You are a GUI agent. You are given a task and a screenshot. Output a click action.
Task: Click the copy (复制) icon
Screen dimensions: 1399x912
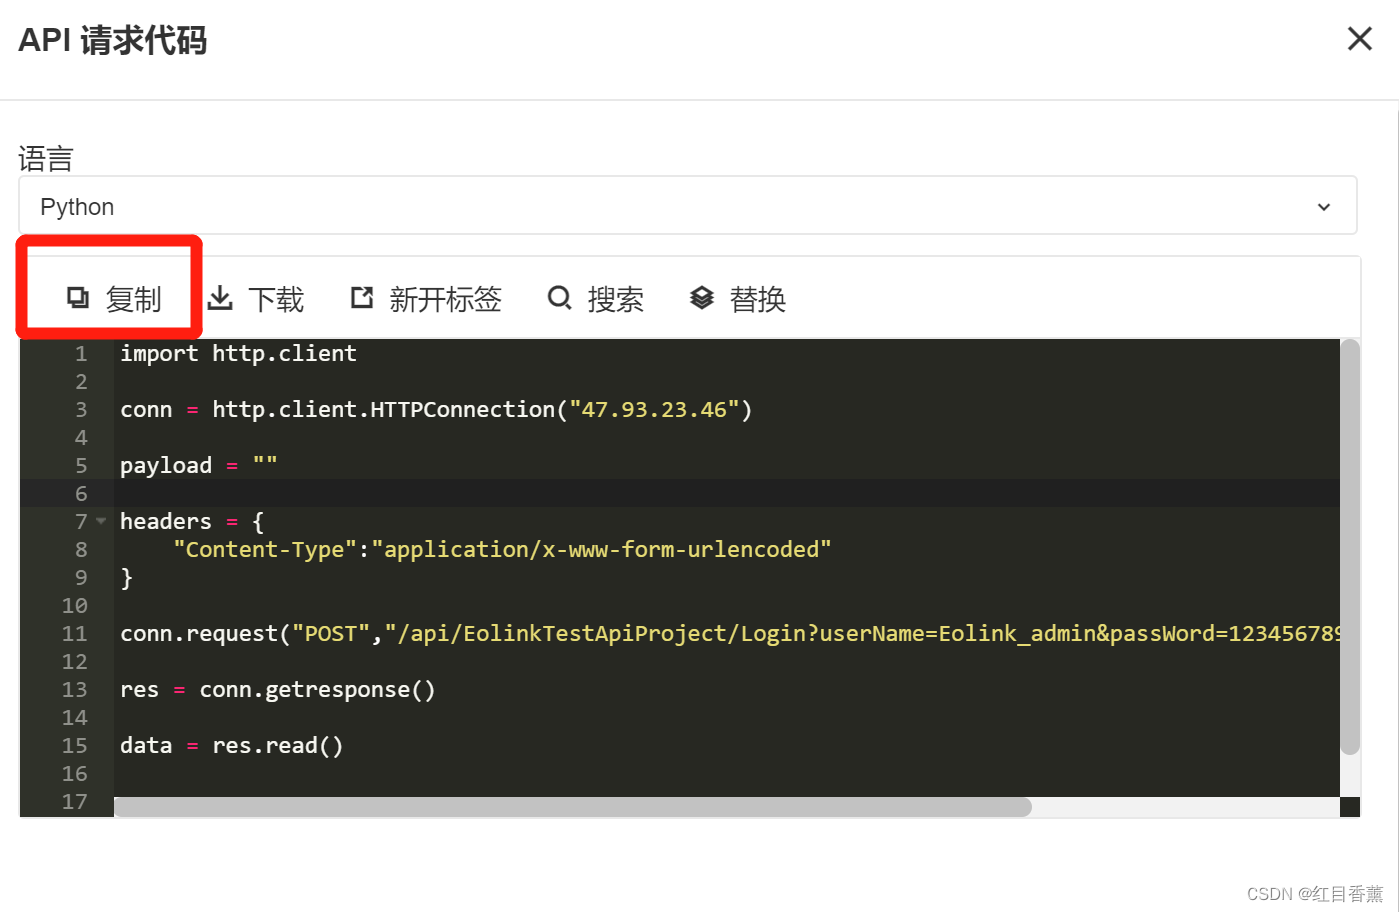[x=78, y=297]
